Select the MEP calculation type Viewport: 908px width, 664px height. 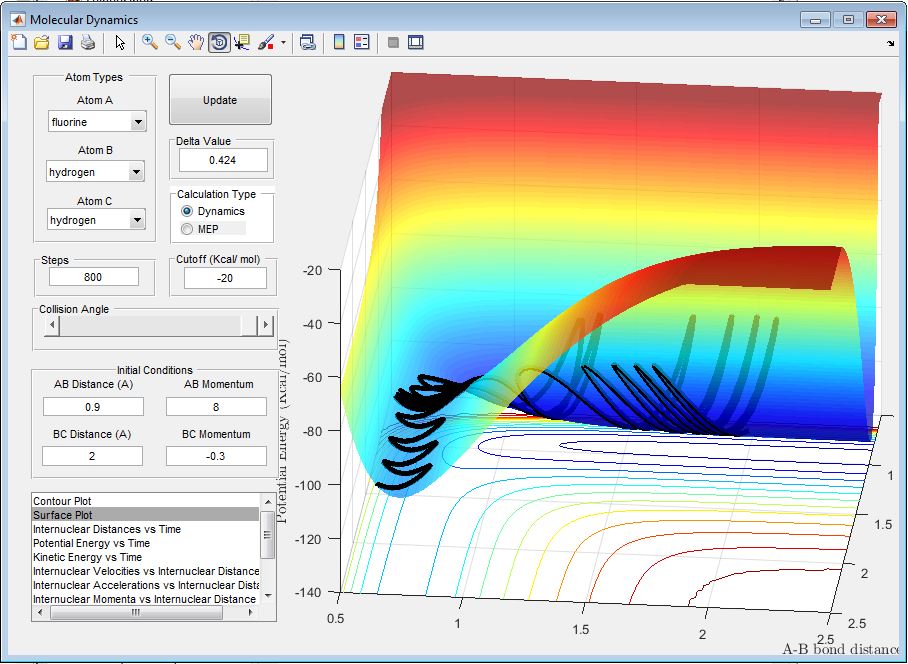(188, 229)
